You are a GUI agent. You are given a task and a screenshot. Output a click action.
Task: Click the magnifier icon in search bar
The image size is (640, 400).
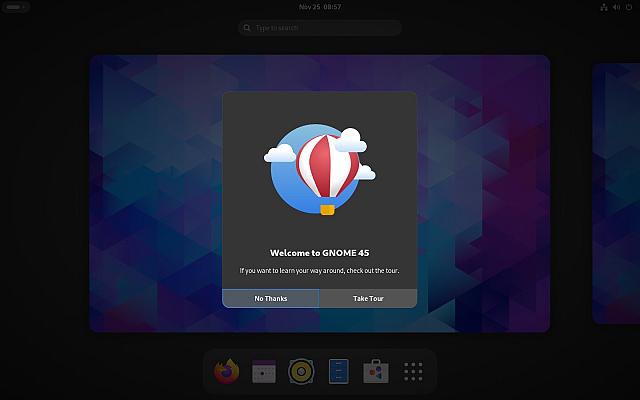(247, 28)
